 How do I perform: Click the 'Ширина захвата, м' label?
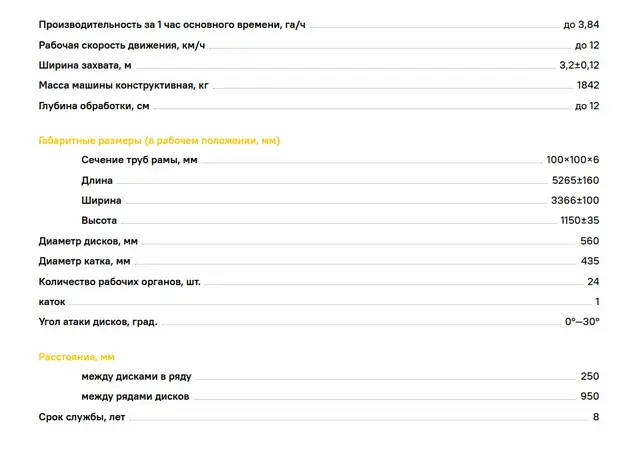[x=85, y=65]
